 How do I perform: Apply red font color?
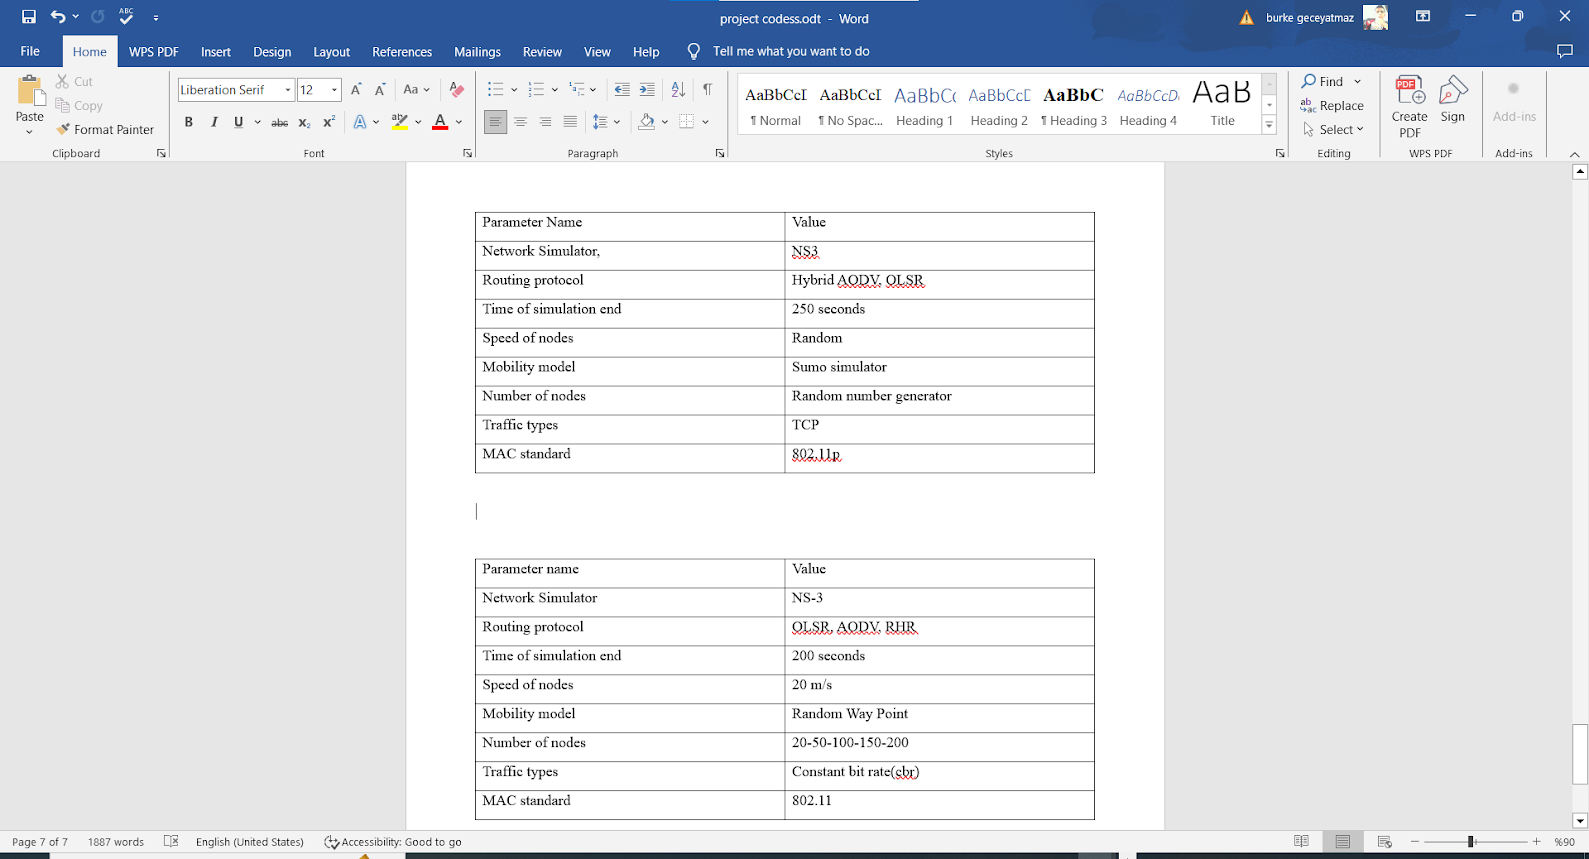coord(440,122)
